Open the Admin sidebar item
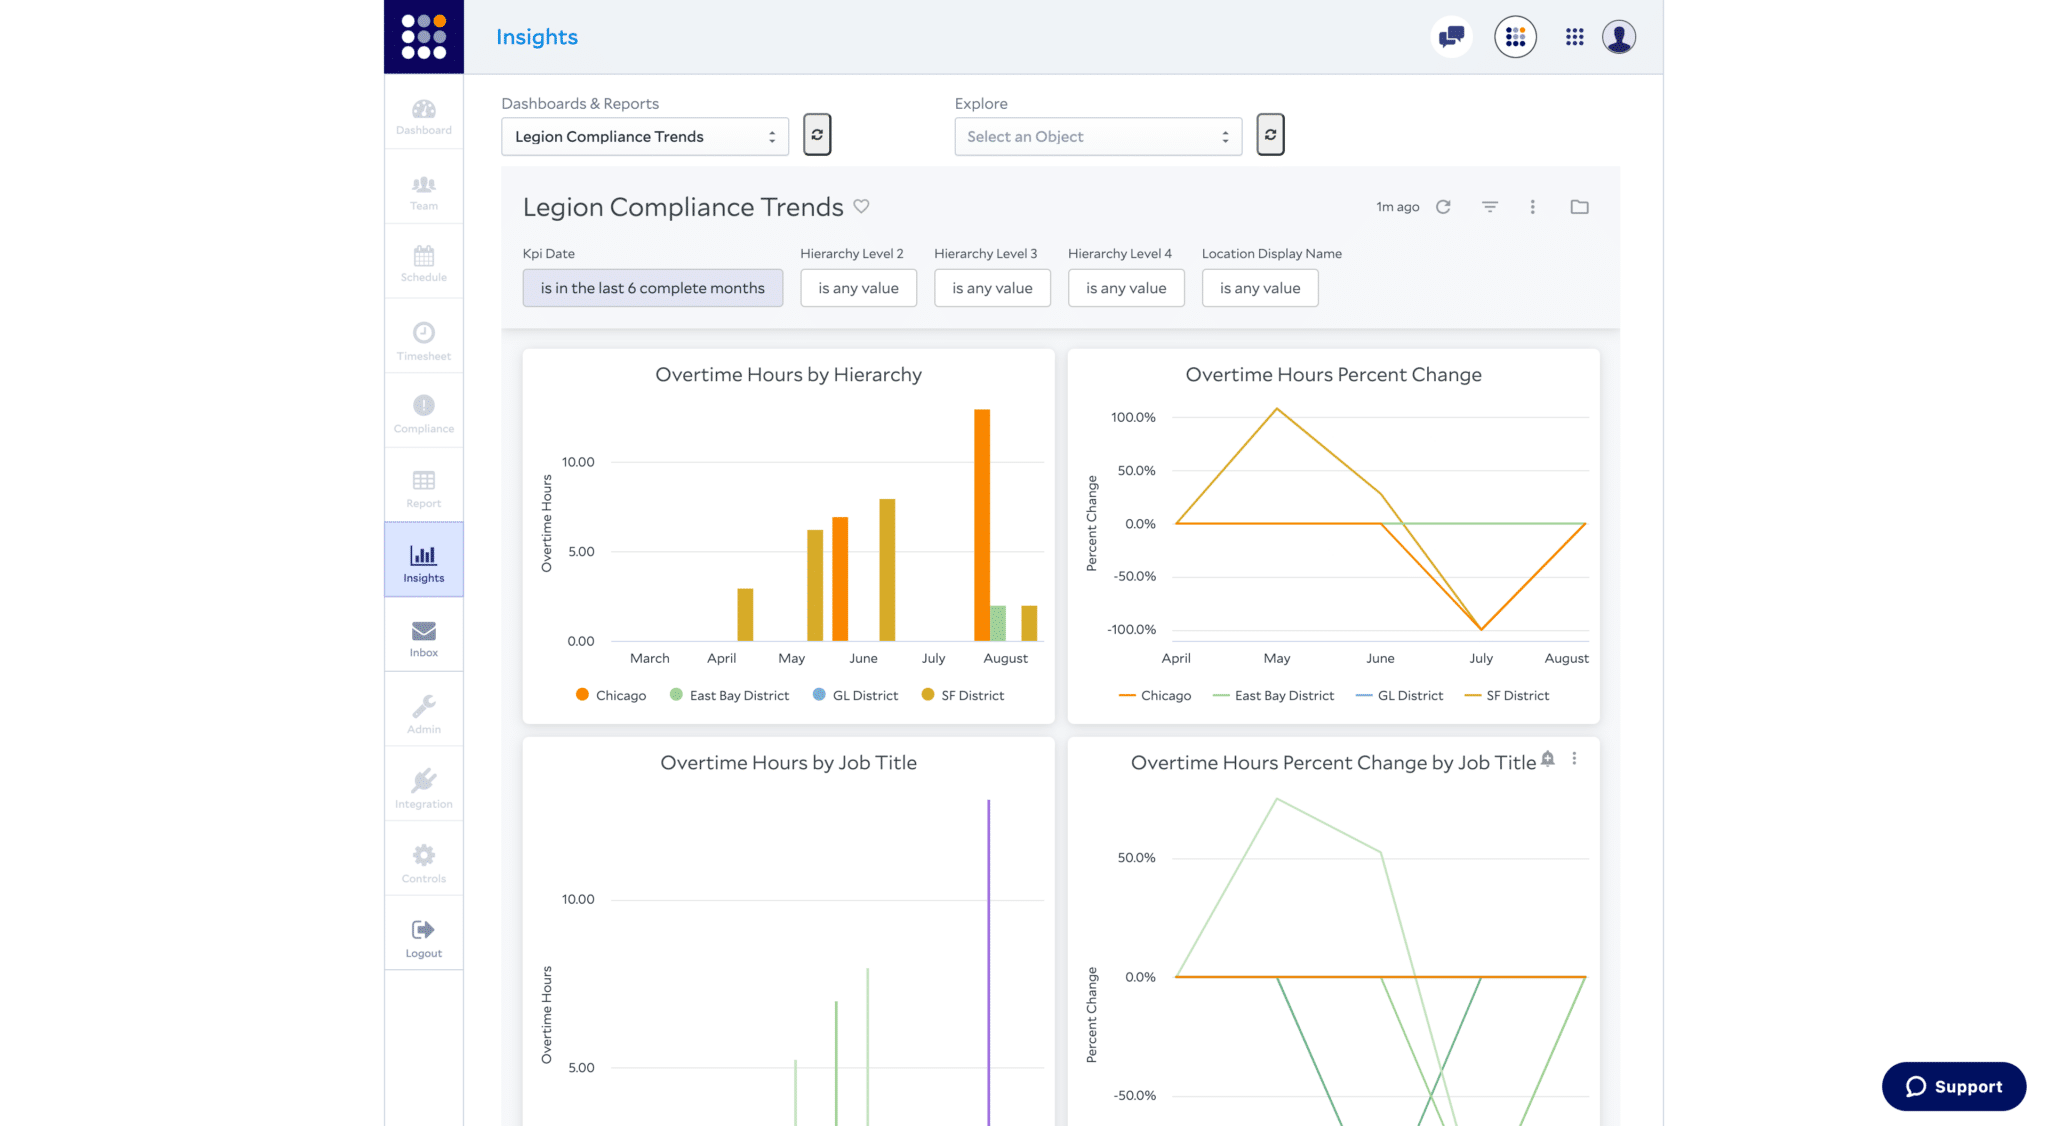Image resolution: width=2048 pixels, height=1126 pixels. point(423,714)
